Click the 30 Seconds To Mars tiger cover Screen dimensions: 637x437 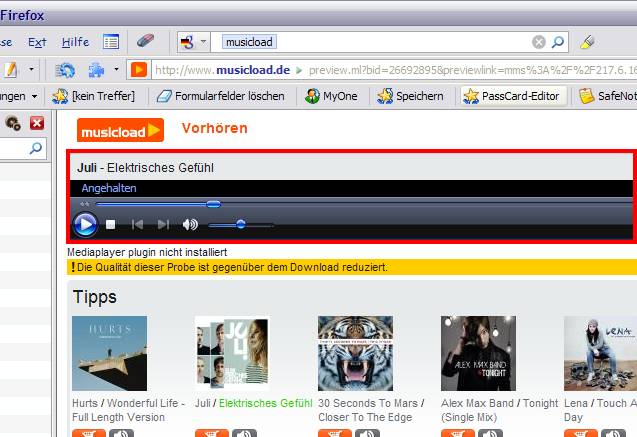[355, 353]
